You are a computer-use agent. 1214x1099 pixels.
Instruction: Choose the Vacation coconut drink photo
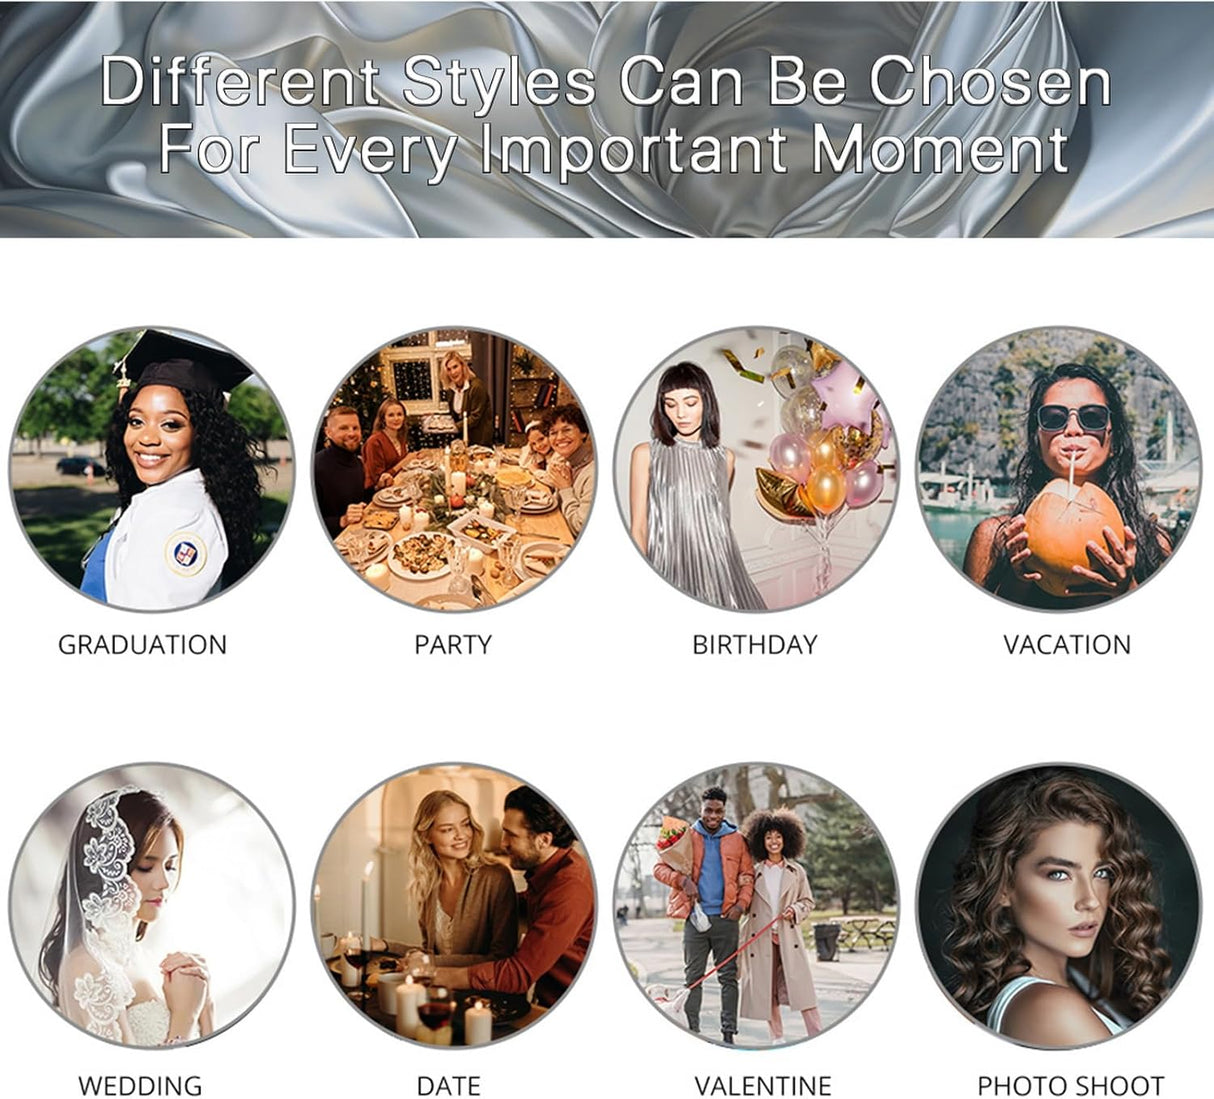coord(1059,468)
